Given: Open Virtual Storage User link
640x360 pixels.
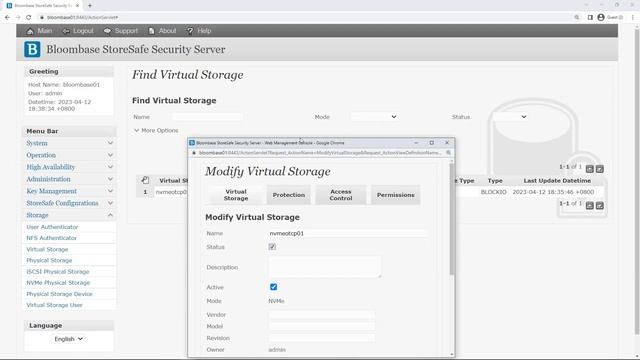Looking at the screenshot, I should click(x=54, y=305).
